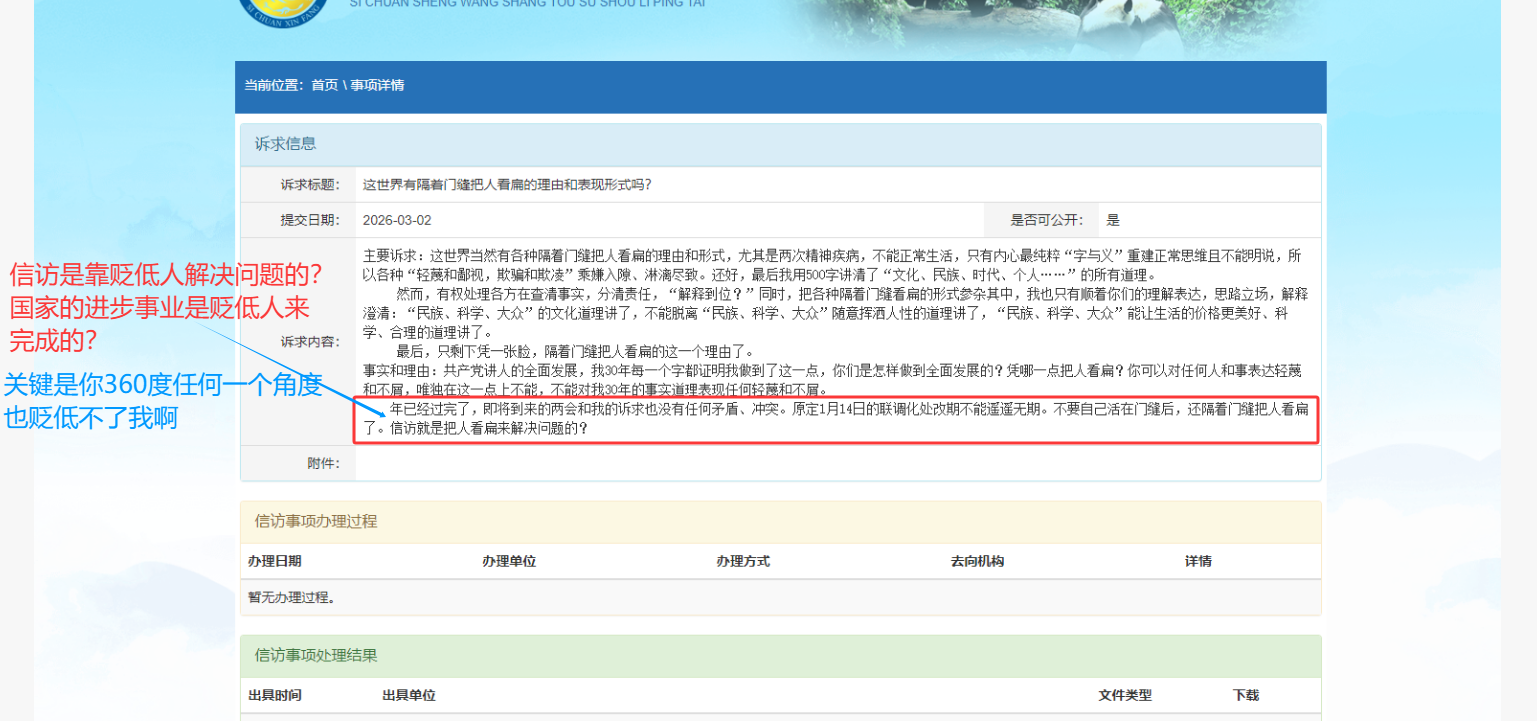1537x721 pixels.
Task: Click 事项详情 in the breadcrumb
Action: (377, 86)
